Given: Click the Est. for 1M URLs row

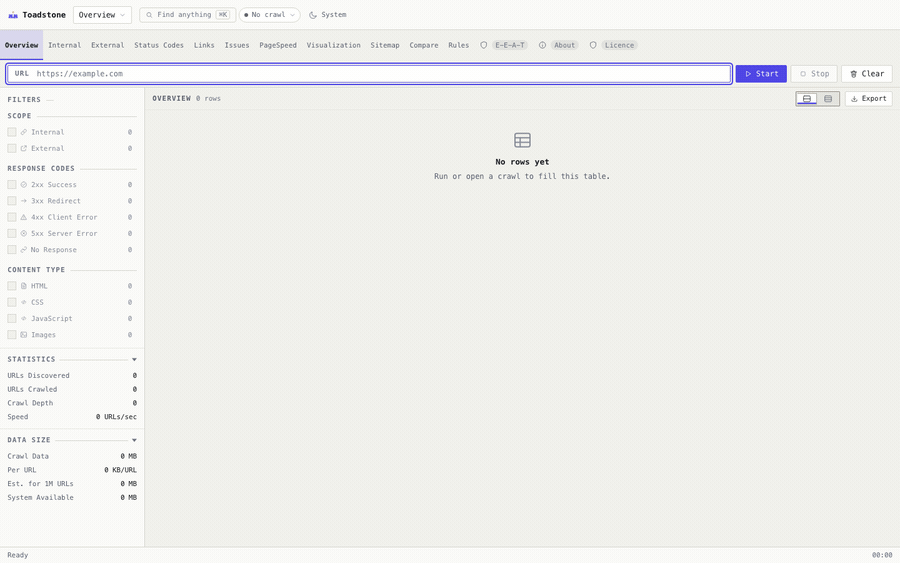Looking at the screenshot, I should (x=72, y=484).
